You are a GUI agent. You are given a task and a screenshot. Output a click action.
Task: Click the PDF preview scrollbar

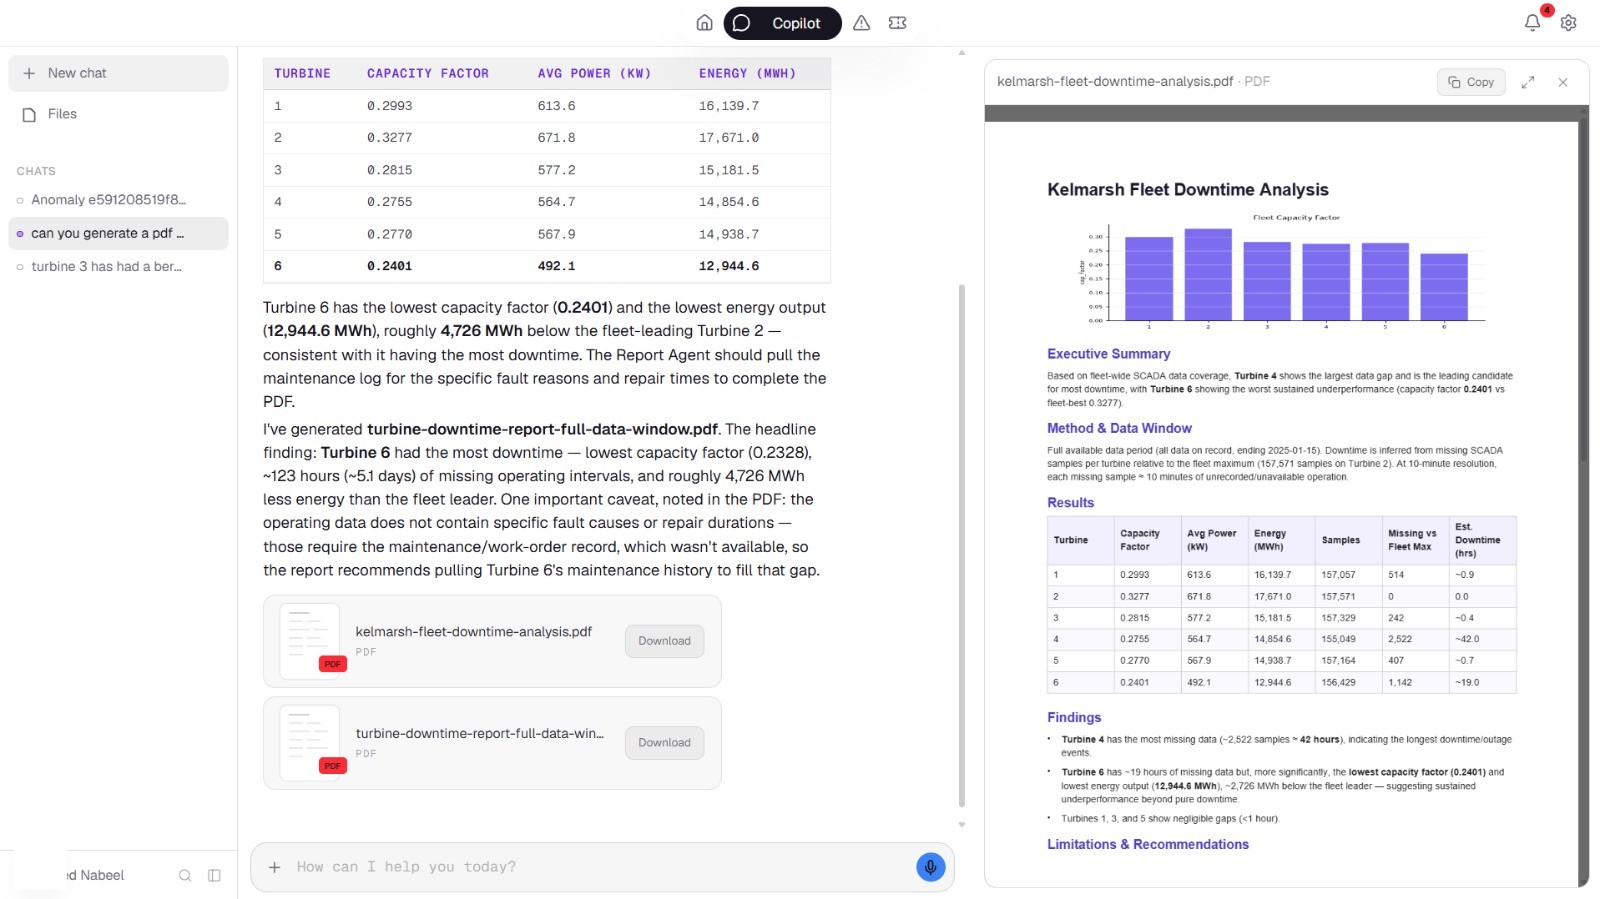(1583, 290)
